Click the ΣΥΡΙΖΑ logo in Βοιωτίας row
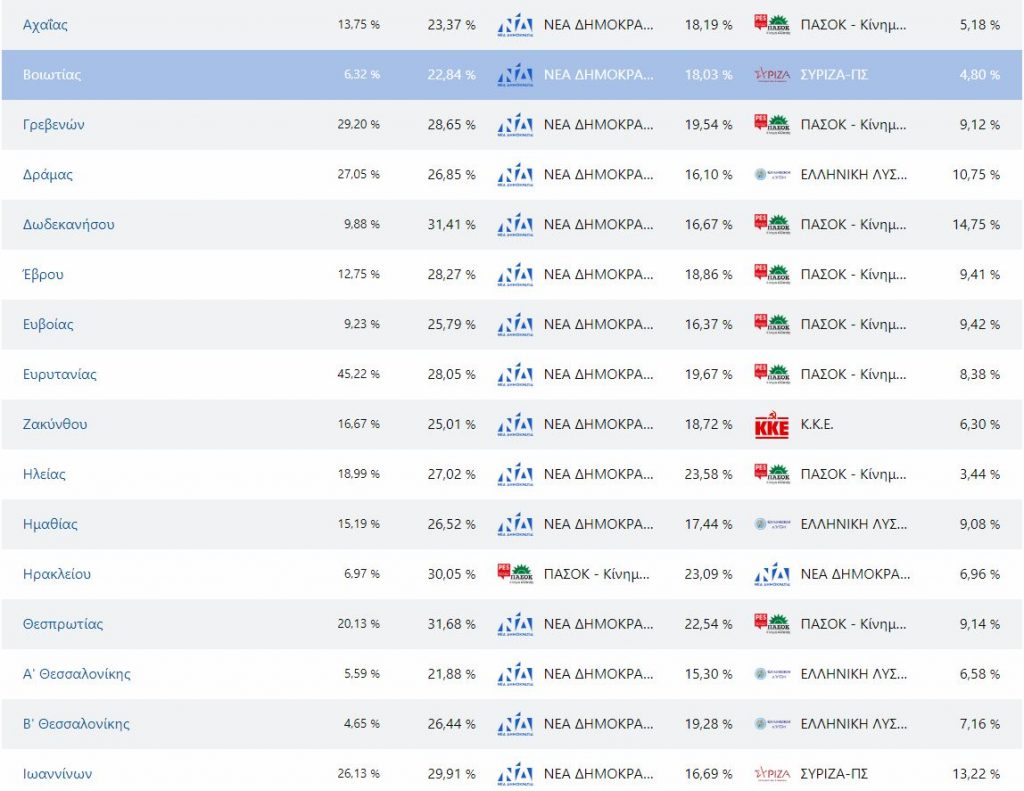The height and width of the screenshot is (791, 1024). 772,75
